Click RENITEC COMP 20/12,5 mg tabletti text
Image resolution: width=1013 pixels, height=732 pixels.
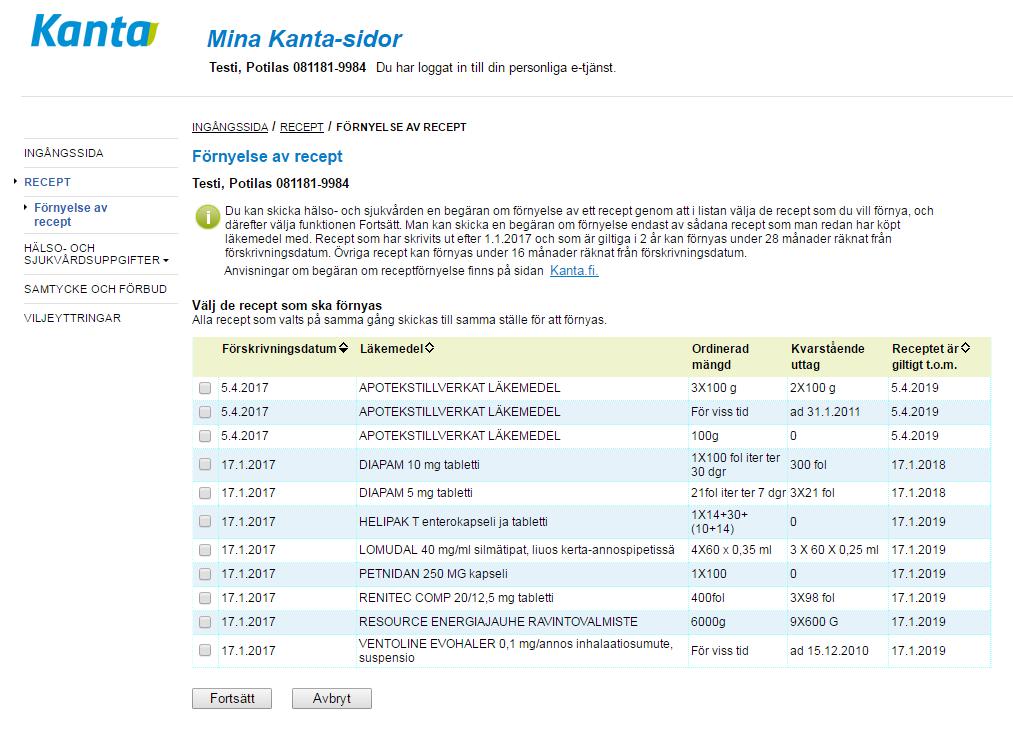(456, 598)
